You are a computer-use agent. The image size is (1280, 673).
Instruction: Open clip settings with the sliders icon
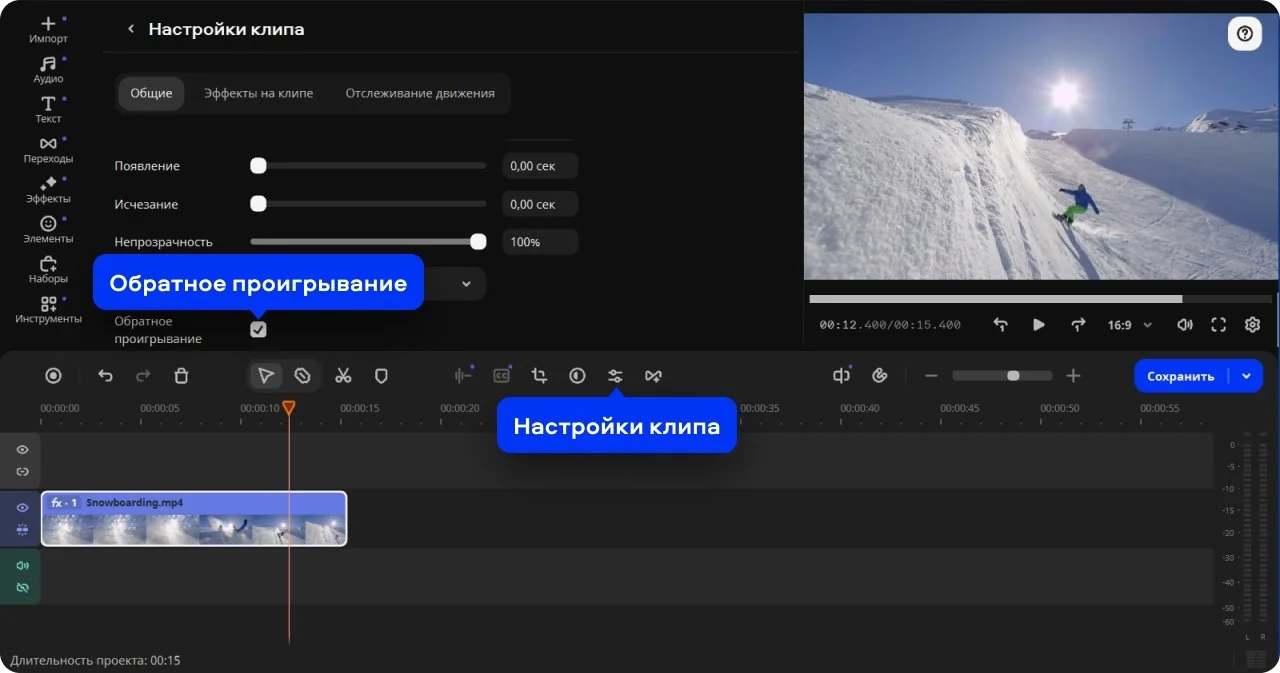tap(615, 376)
